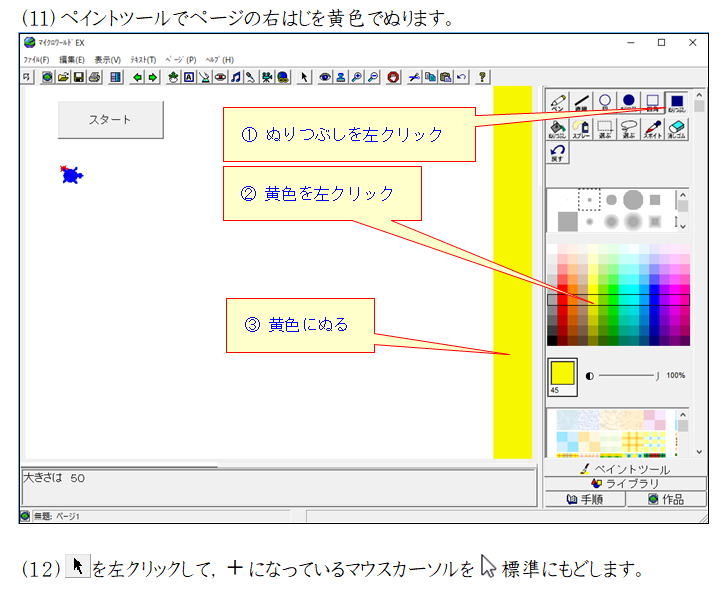
Task: Select the lasso selection tool
Action: (x=629, y=129)
